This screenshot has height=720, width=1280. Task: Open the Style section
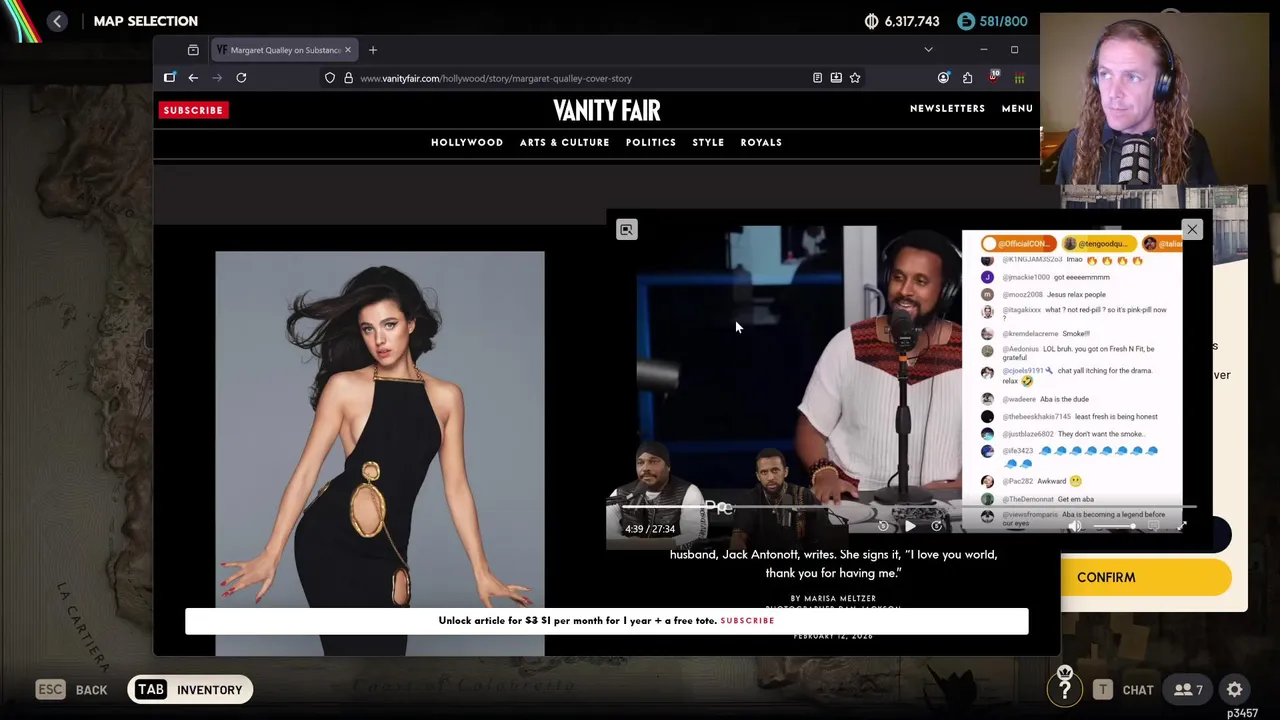(708, 142)
